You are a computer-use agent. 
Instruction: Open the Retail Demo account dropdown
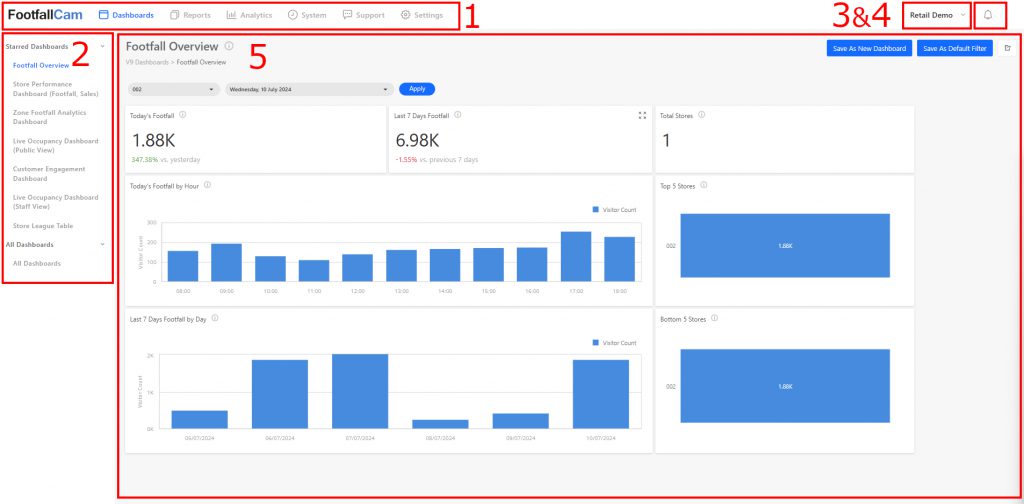(937, 15)
